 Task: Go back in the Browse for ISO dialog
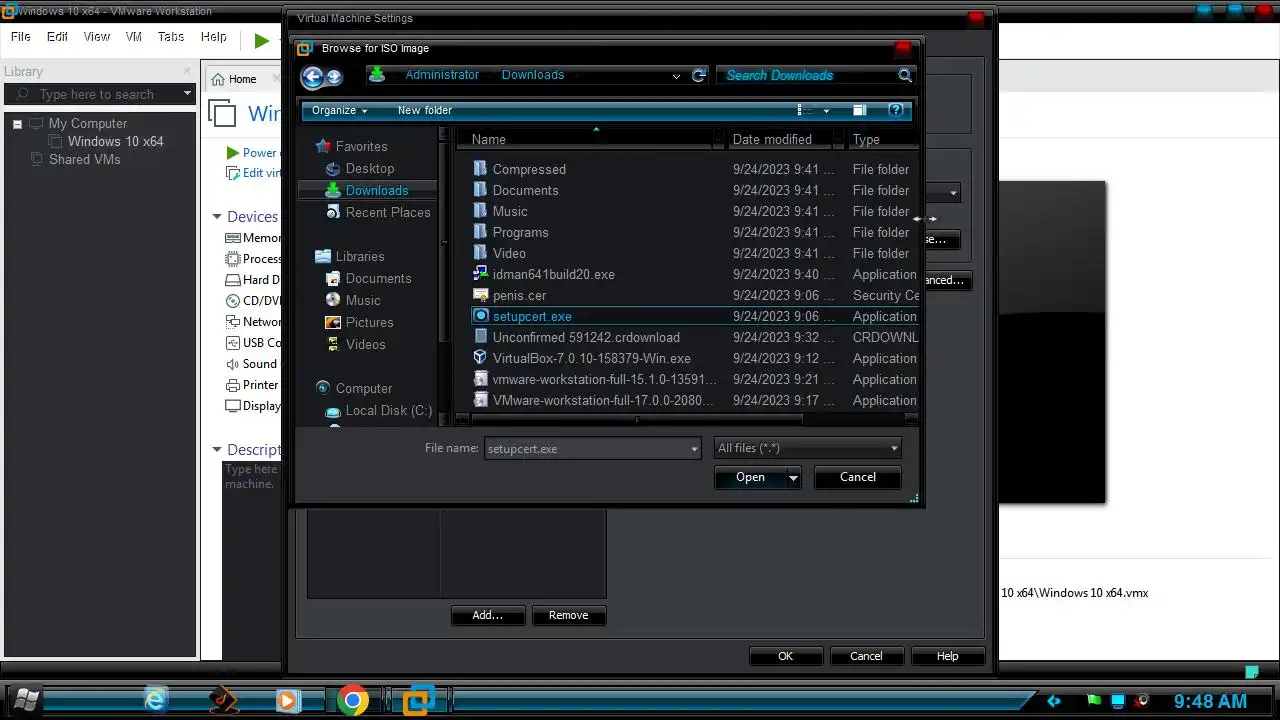(x=312, y=76)
